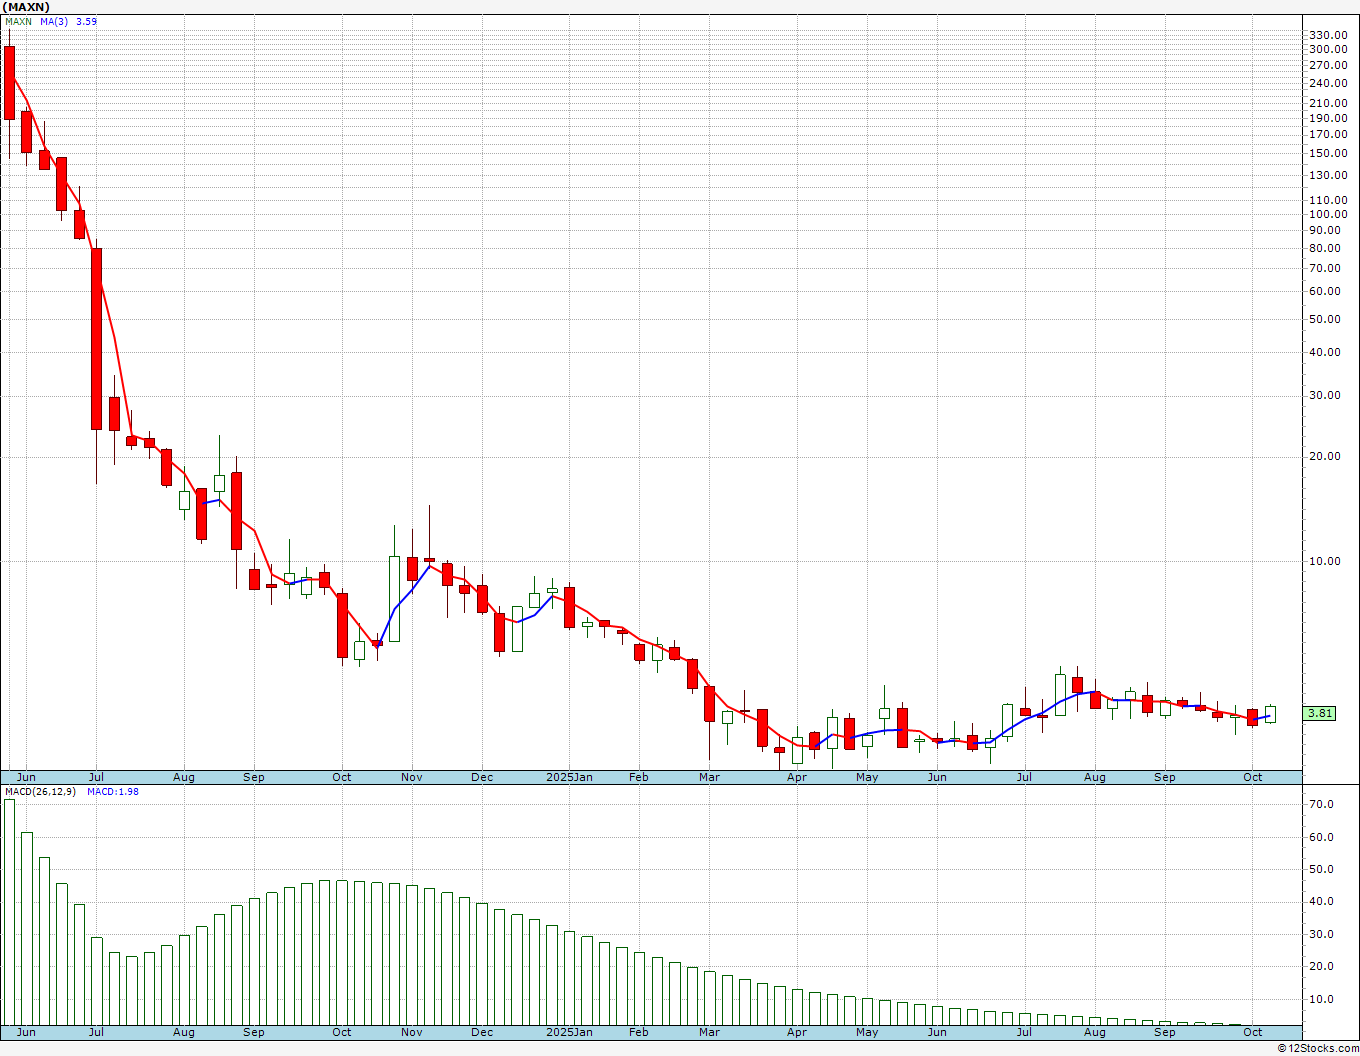This screenshot has width=1360, height=1056.
Task: Click the 70.0 MACD axis label
Action: pos(1322,805)
